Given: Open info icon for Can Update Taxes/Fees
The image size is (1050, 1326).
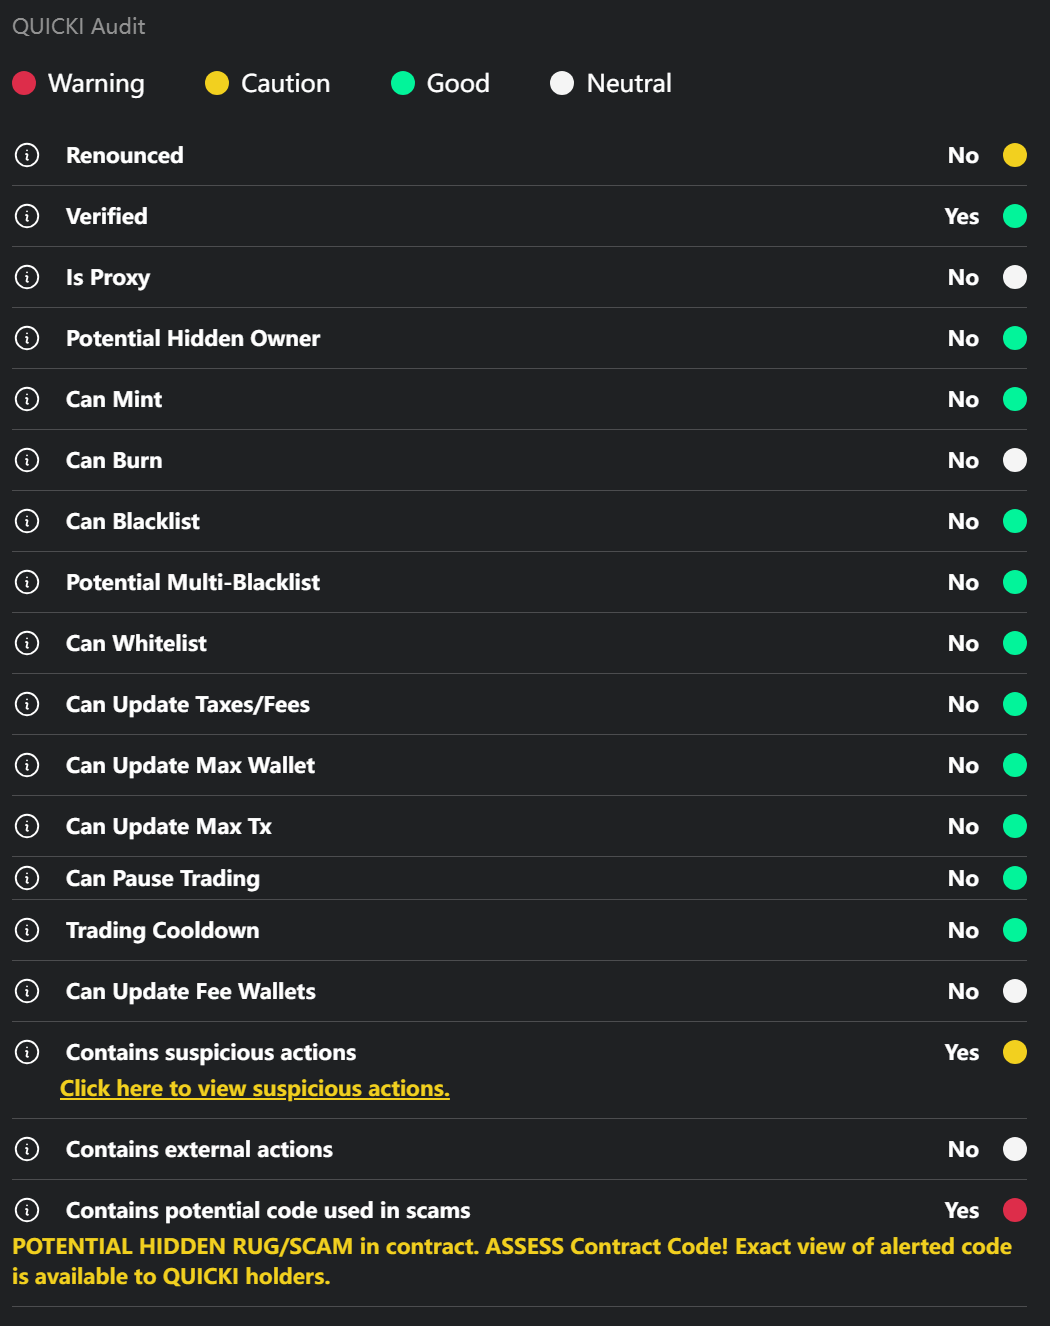Looking at the screenshot, I should pos(27,704).
